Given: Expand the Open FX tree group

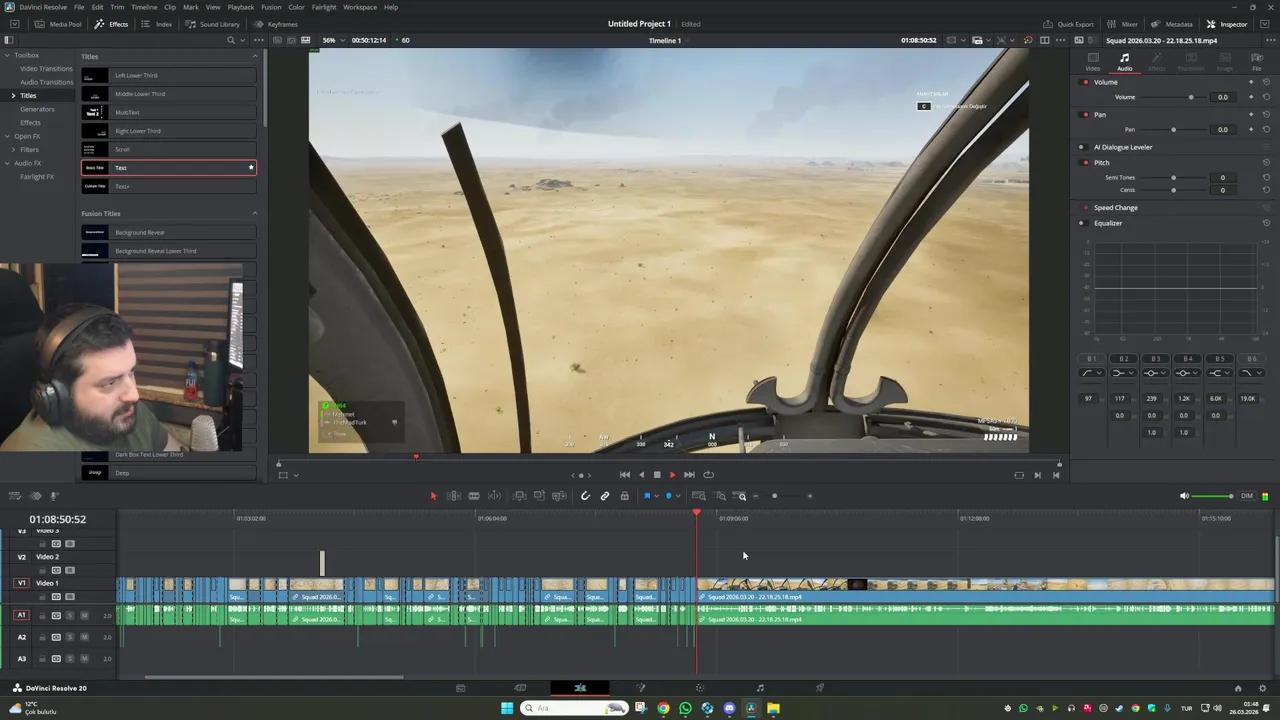Looking at the screenshot, I should (x=7, y=136).
